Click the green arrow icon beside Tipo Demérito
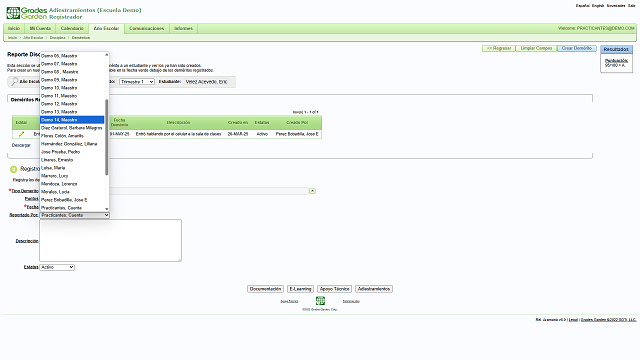The width and height of the screenshot is (640, 360). (312, 191)
